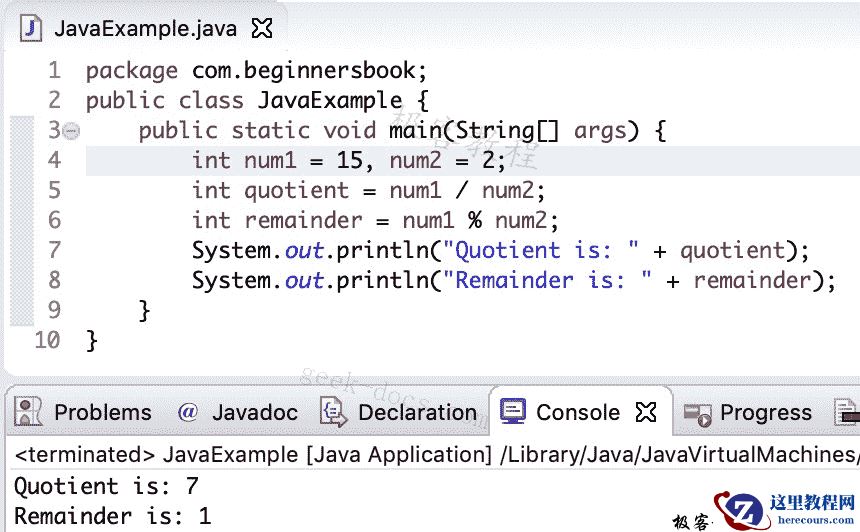
Task: Click line number 10 in gutter
Action: (47, 340)
